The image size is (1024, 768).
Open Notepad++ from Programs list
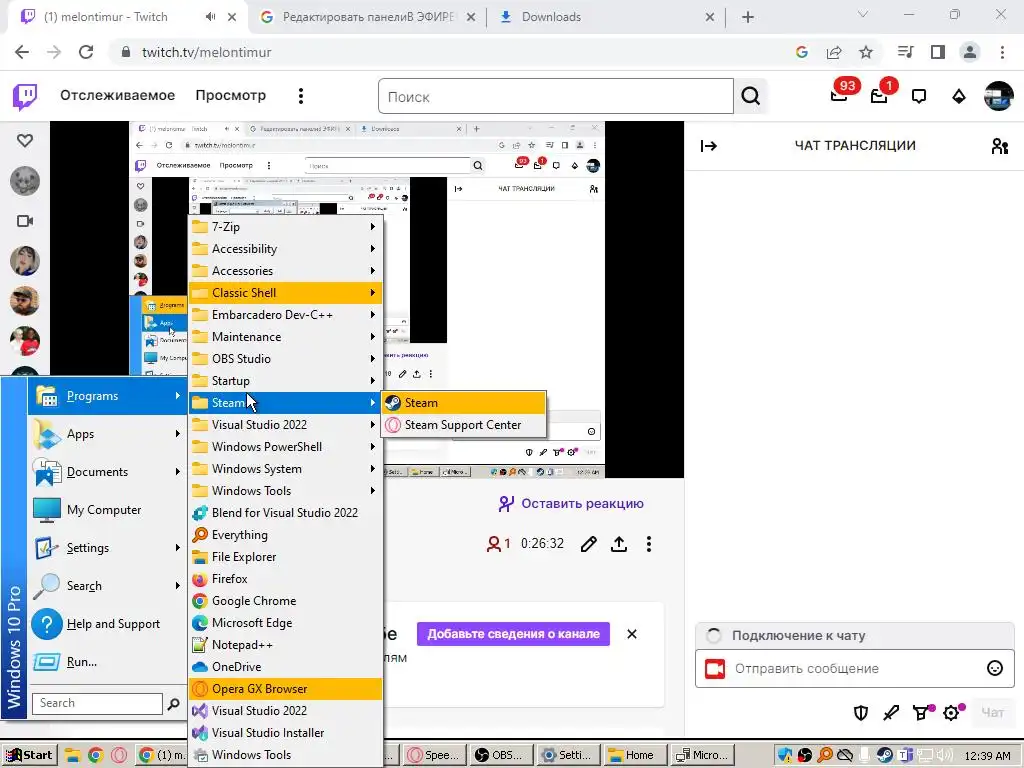pyautogui.click(x=285, y=645)
